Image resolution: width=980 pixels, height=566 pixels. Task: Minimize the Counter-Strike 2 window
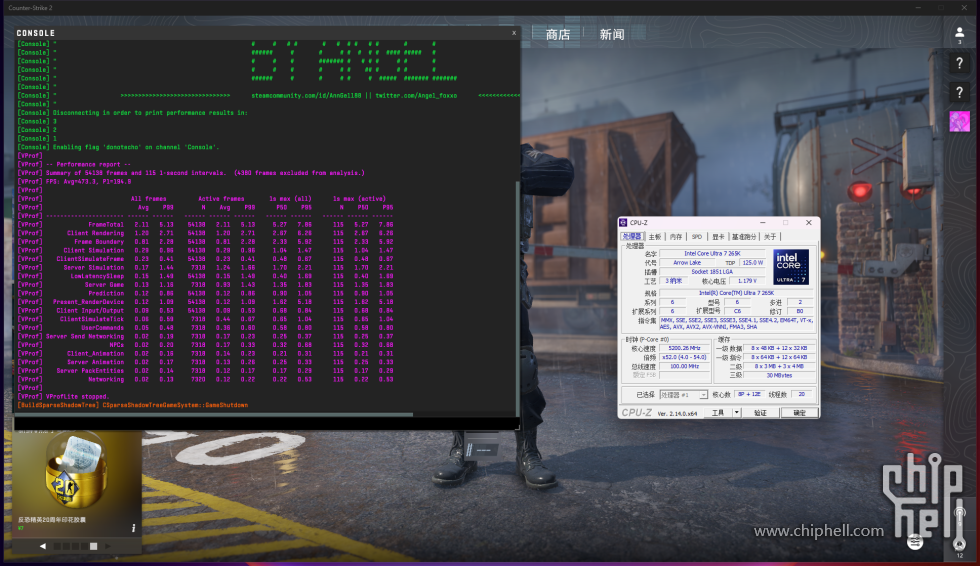tap(918, 7)
